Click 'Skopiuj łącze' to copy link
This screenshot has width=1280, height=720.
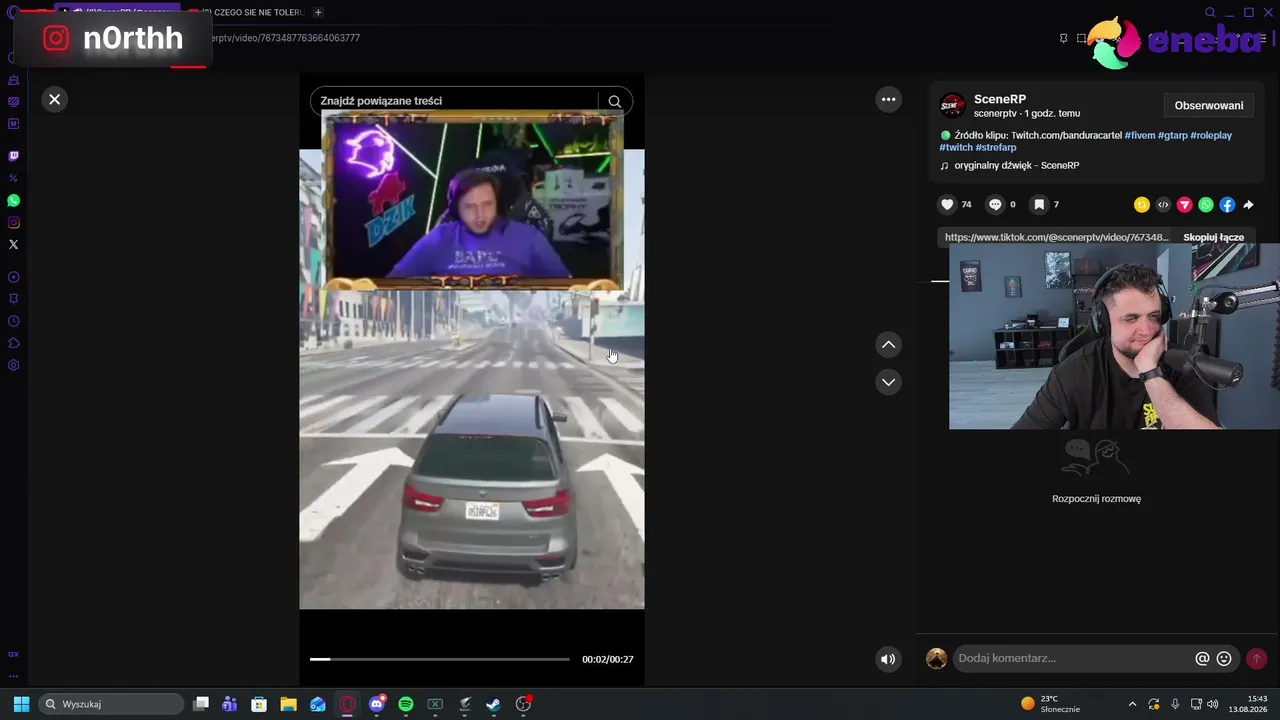pyautogui.click(x=1214, y=238)
